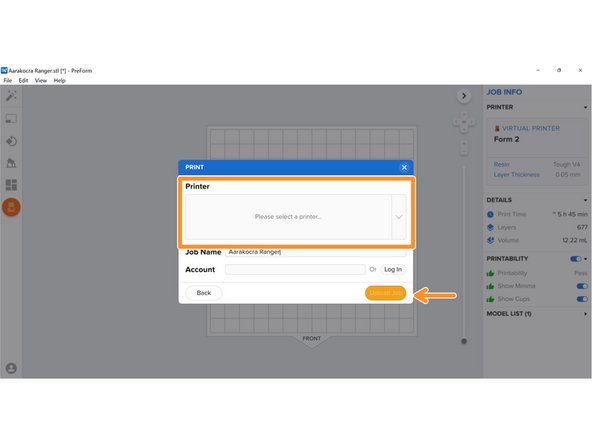Image resolution: width=592 pixels, height=444 pixels.
Task: Open the View menu
Action: coord(41,80)
